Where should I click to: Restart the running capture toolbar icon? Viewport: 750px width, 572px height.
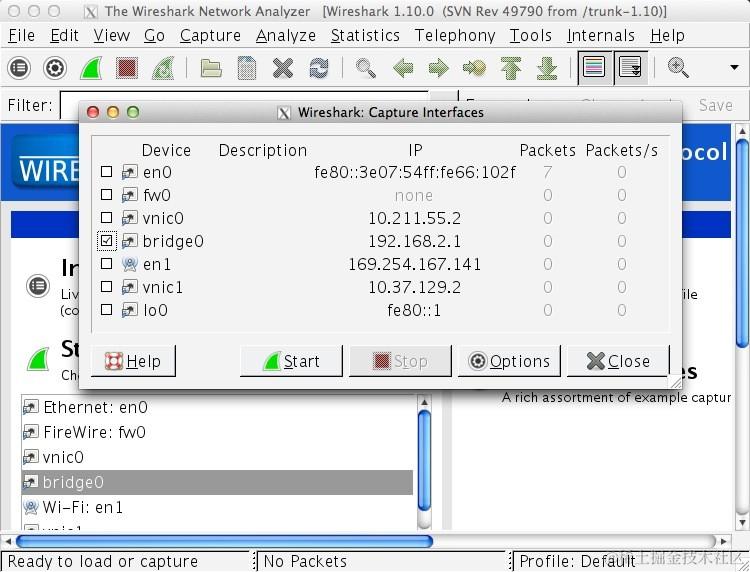(x=163, y=68)
